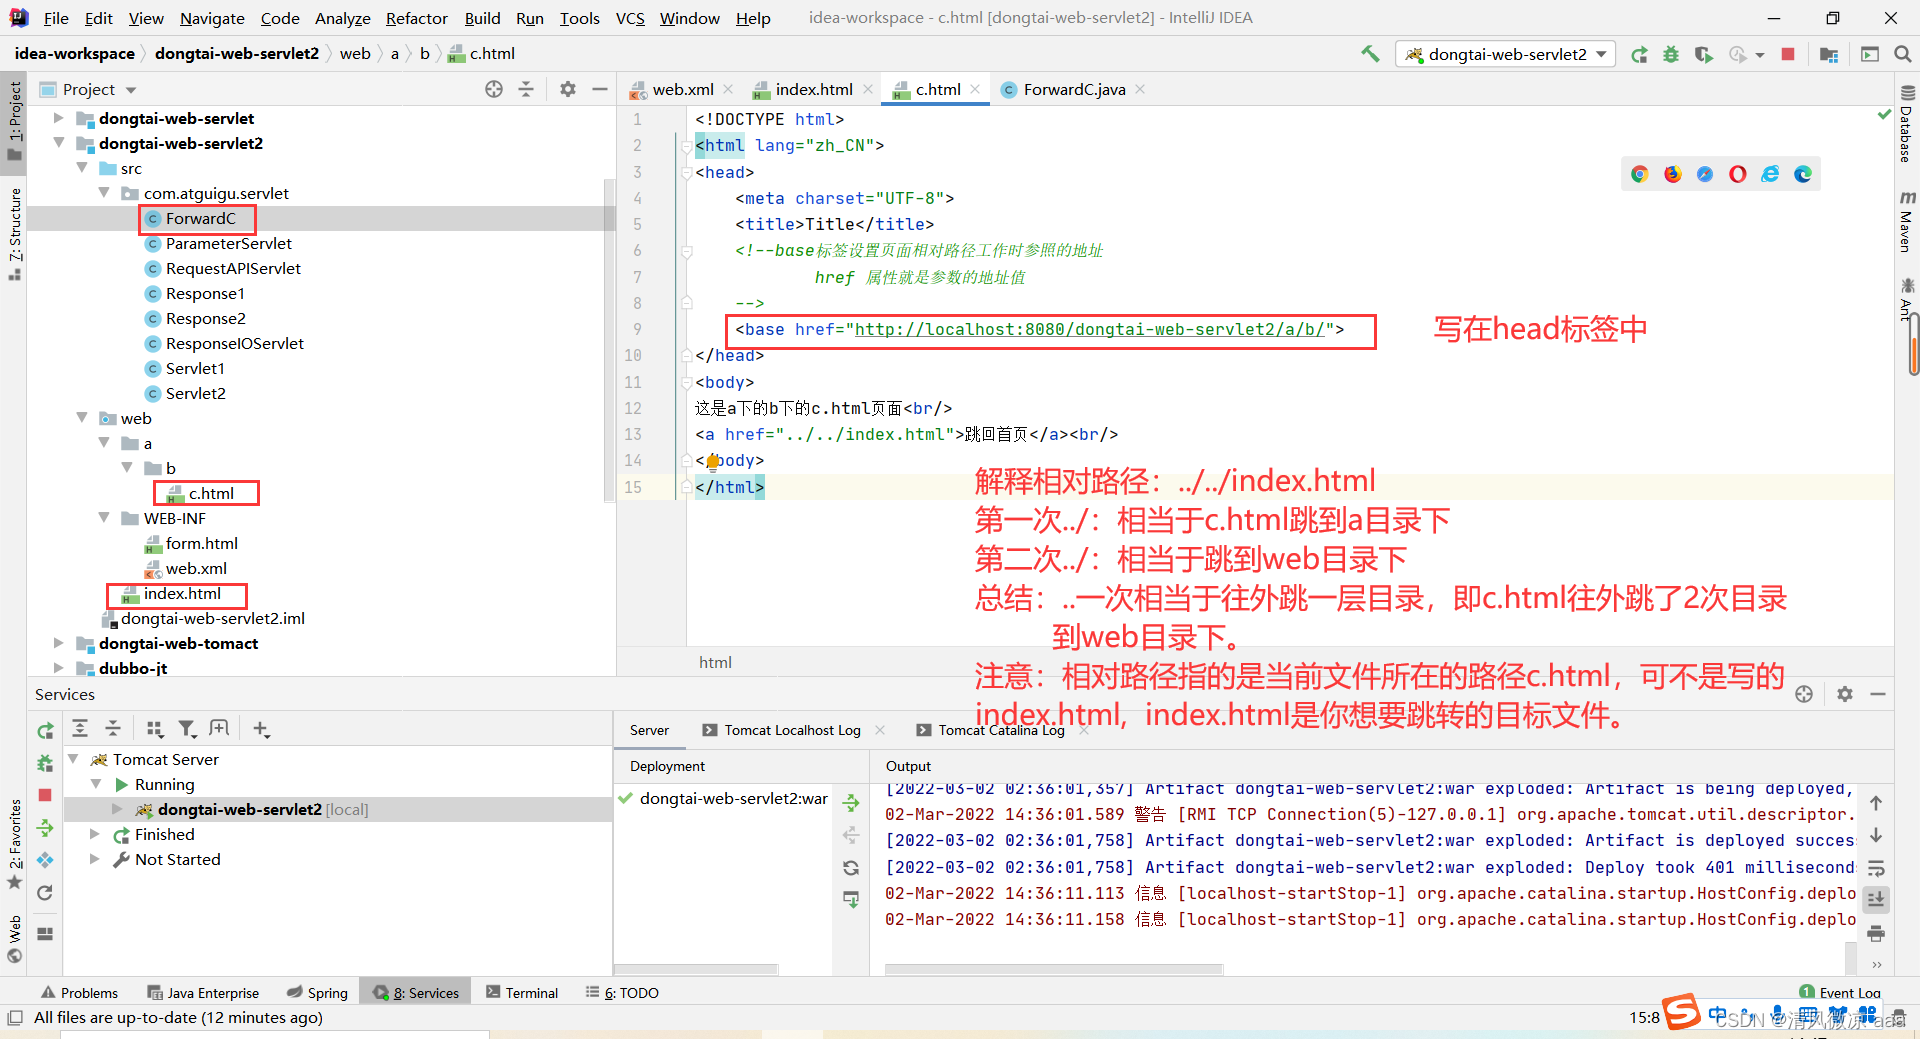This screenshot has width=1920, height=1039.
Task: Click the base href localhost URL link
Action: (x=1089, y=329)
